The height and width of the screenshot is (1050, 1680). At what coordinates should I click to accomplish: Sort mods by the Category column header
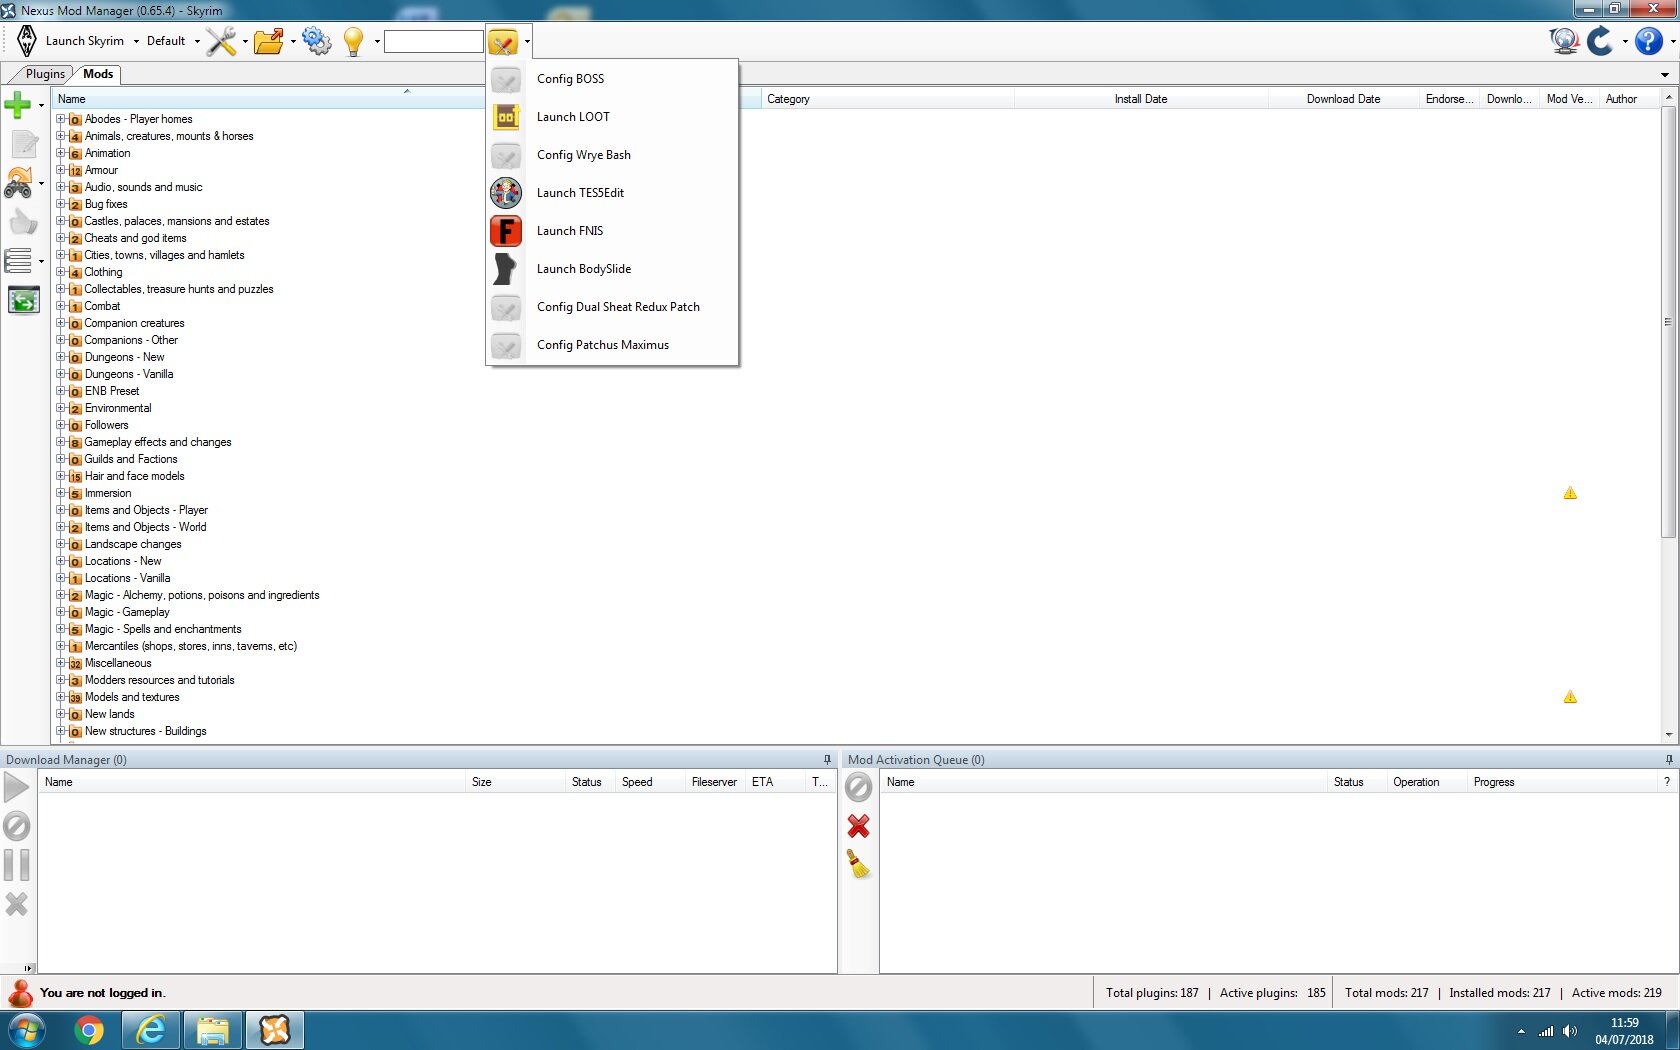[888, 99]
